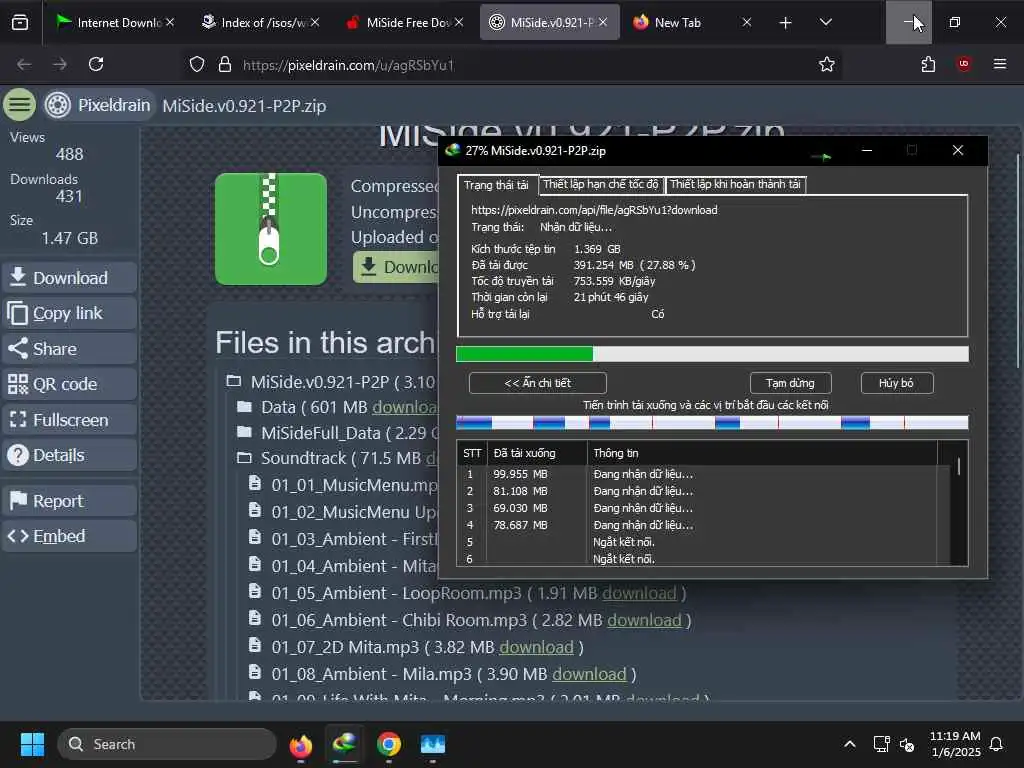Collapse the Soundtrack folder

coord(244,458)
